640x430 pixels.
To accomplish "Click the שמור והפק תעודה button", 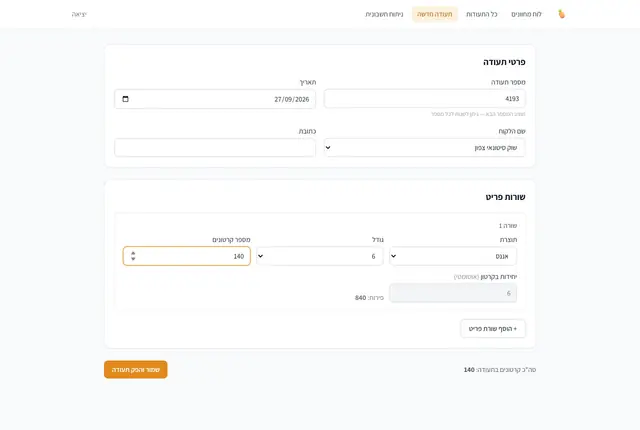I will 136,370.
